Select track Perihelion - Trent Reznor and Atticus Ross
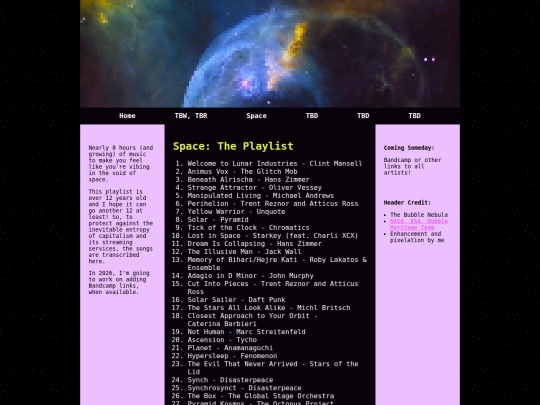Screen dimensions: 540x405 coord(273,204)
